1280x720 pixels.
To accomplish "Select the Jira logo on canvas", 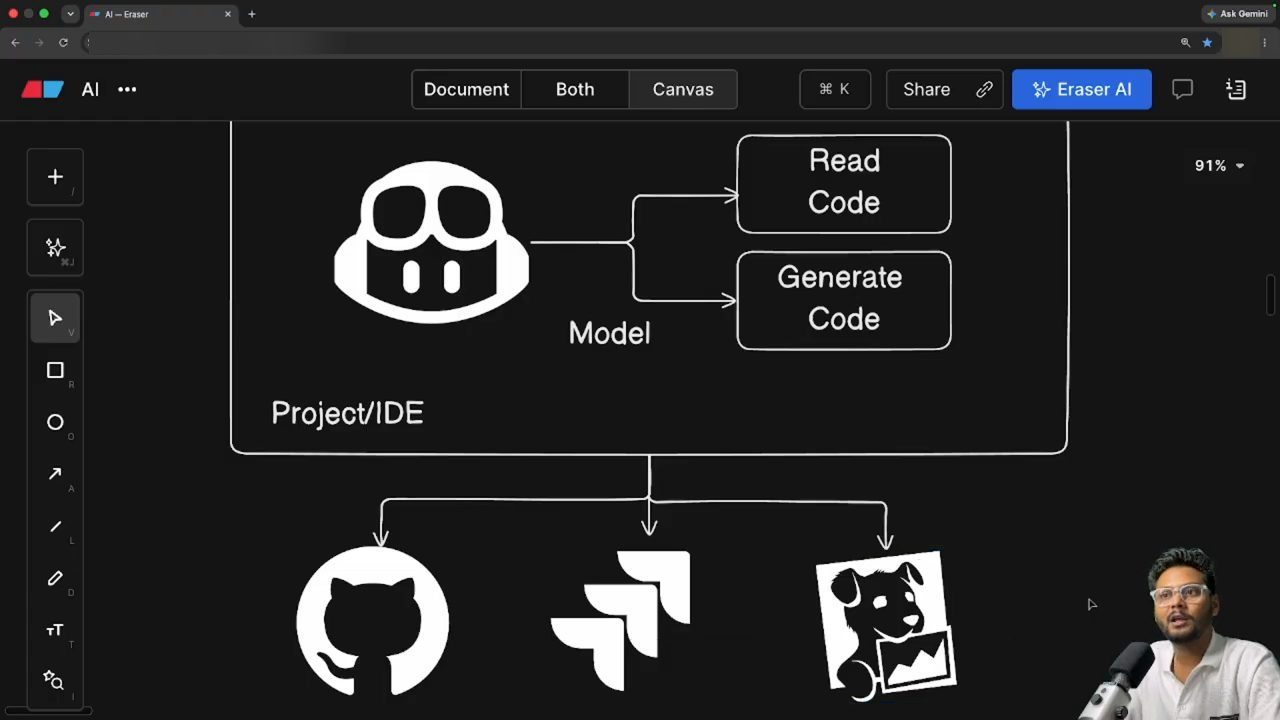I will 620,621.
